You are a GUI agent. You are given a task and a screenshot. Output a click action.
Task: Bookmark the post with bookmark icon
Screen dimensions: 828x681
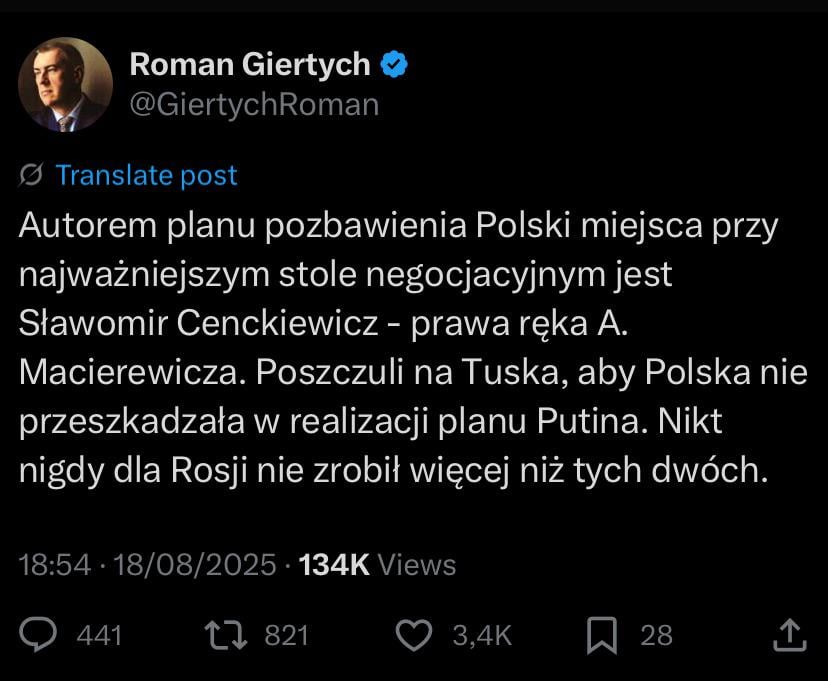coord(602,635)
